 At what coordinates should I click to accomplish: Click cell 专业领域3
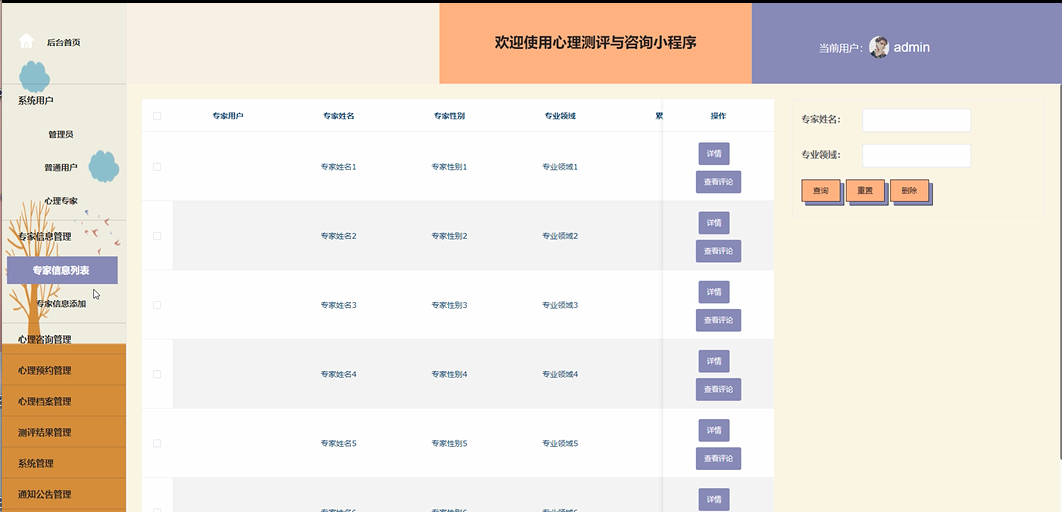coord(560,305)
